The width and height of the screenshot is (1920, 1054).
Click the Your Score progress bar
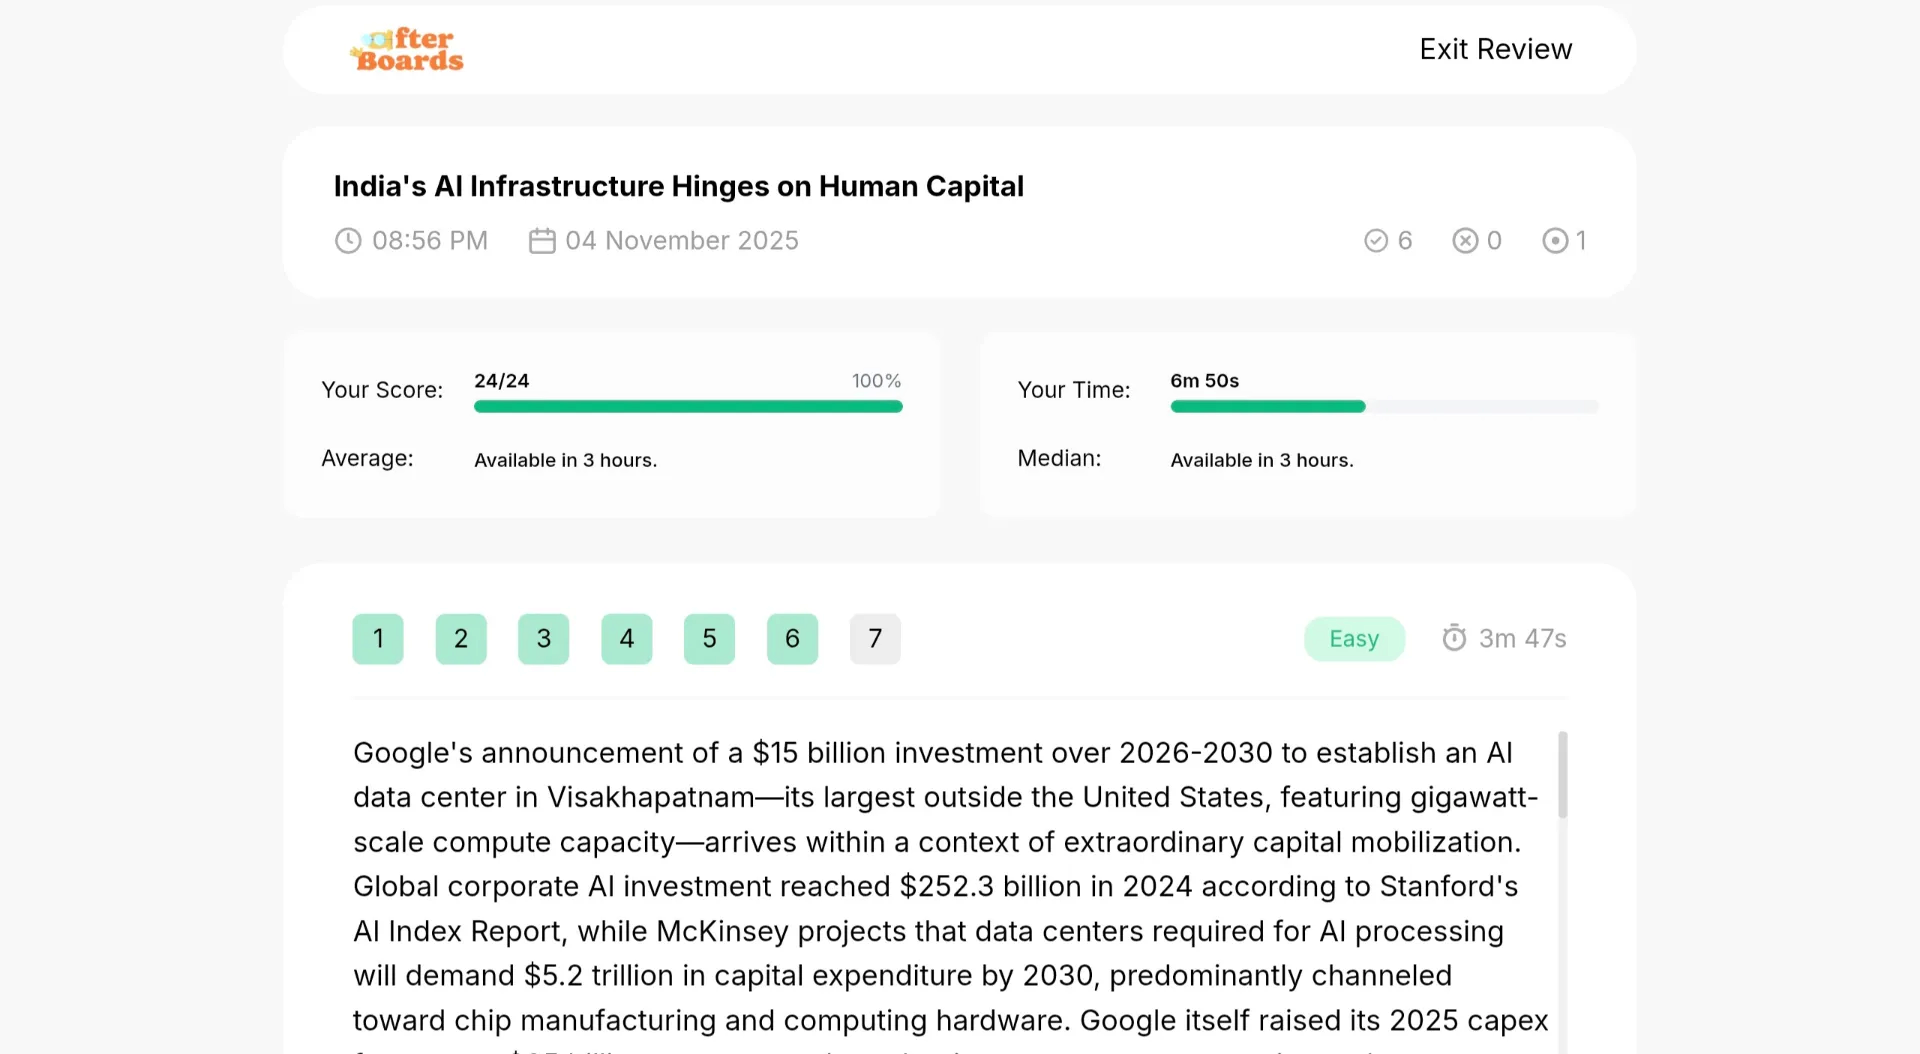click(x=688, y=407)
